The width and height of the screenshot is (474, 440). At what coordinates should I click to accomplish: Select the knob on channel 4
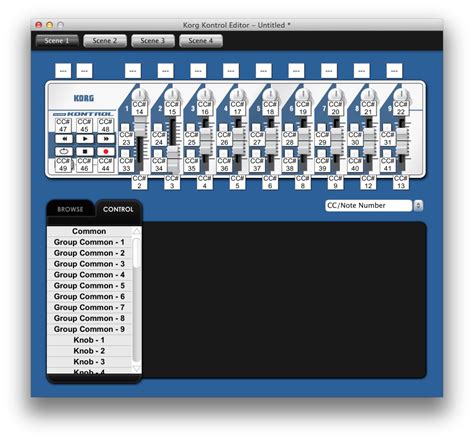coord(238,95)
